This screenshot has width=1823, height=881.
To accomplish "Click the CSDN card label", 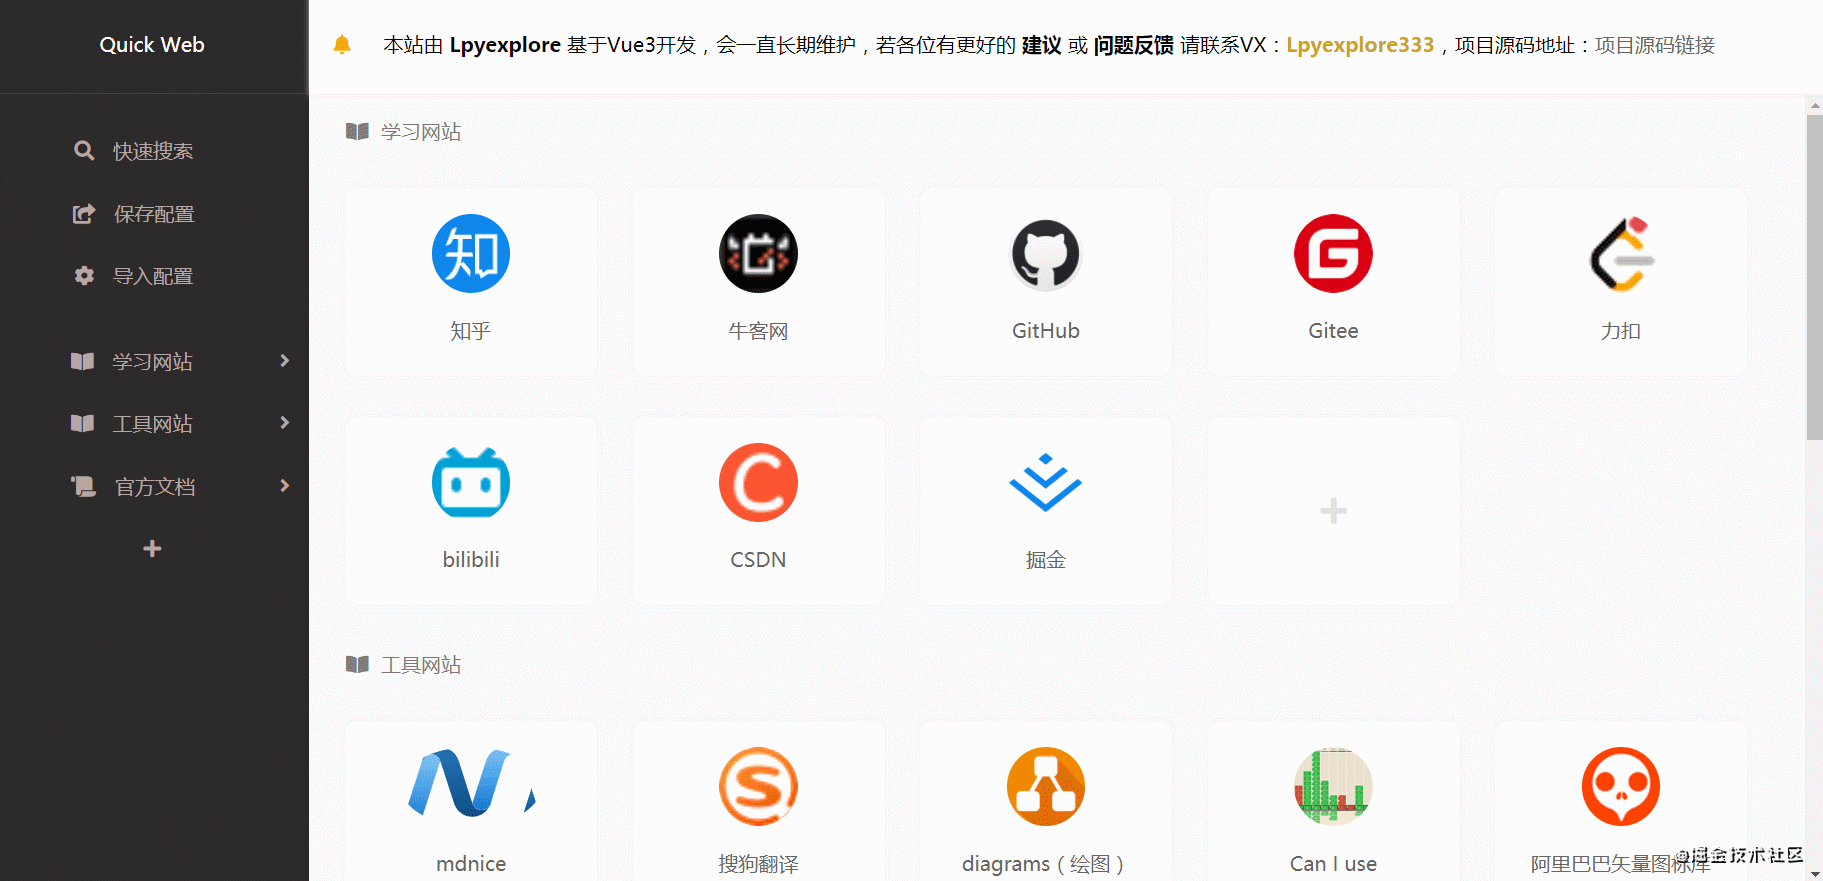I will (758, 560).
